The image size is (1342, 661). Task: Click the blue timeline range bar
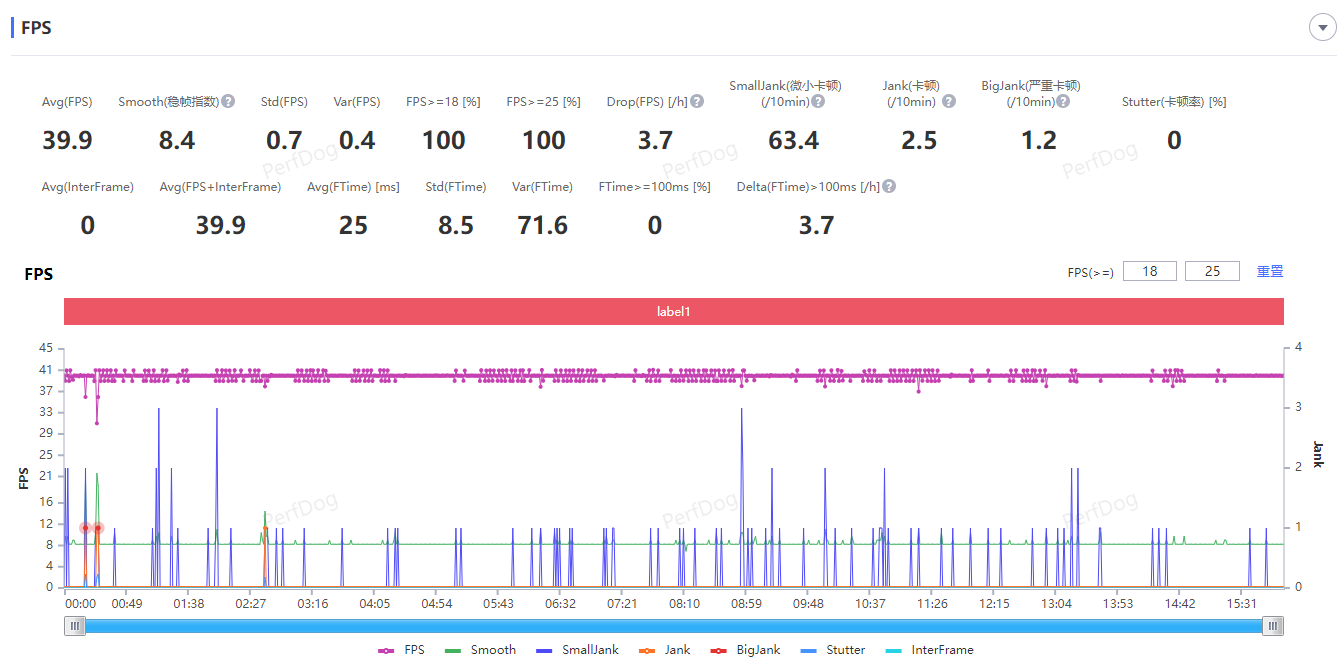674,626
